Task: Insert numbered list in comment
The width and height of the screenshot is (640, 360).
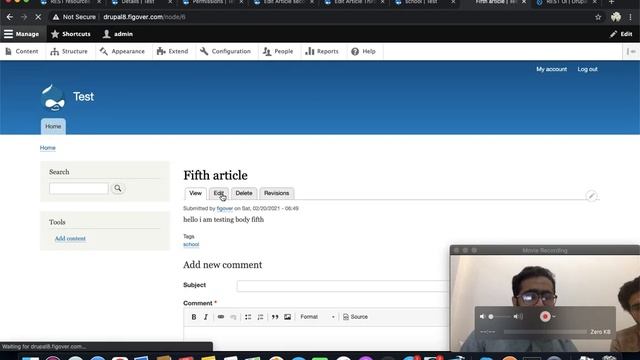Action: tap(260, 317)
